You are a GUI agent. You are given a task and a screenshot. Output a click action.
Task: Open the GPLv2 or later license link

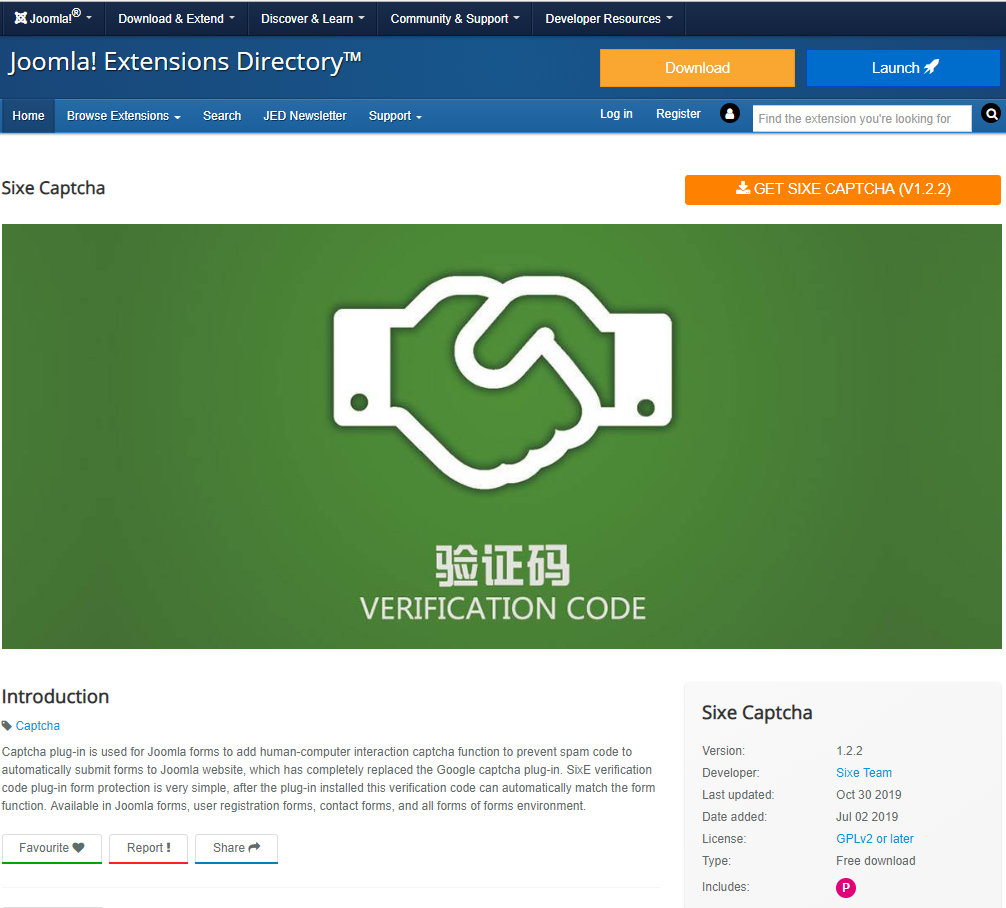click(x=874, y=839)
